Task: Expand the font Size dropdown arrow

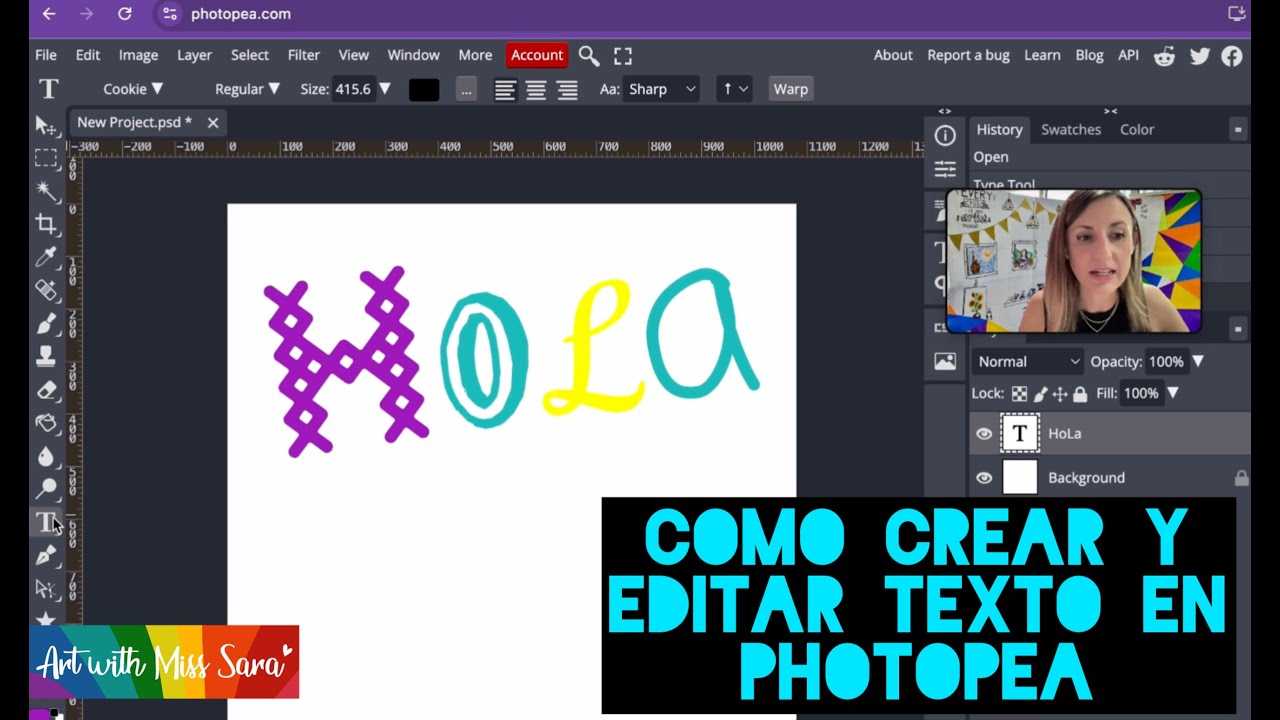Action: [385, 89]
